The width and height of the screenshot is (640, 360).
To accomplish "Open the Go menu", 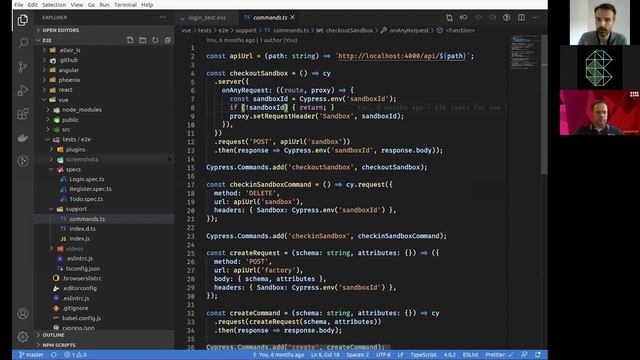I will coord(91,5).
